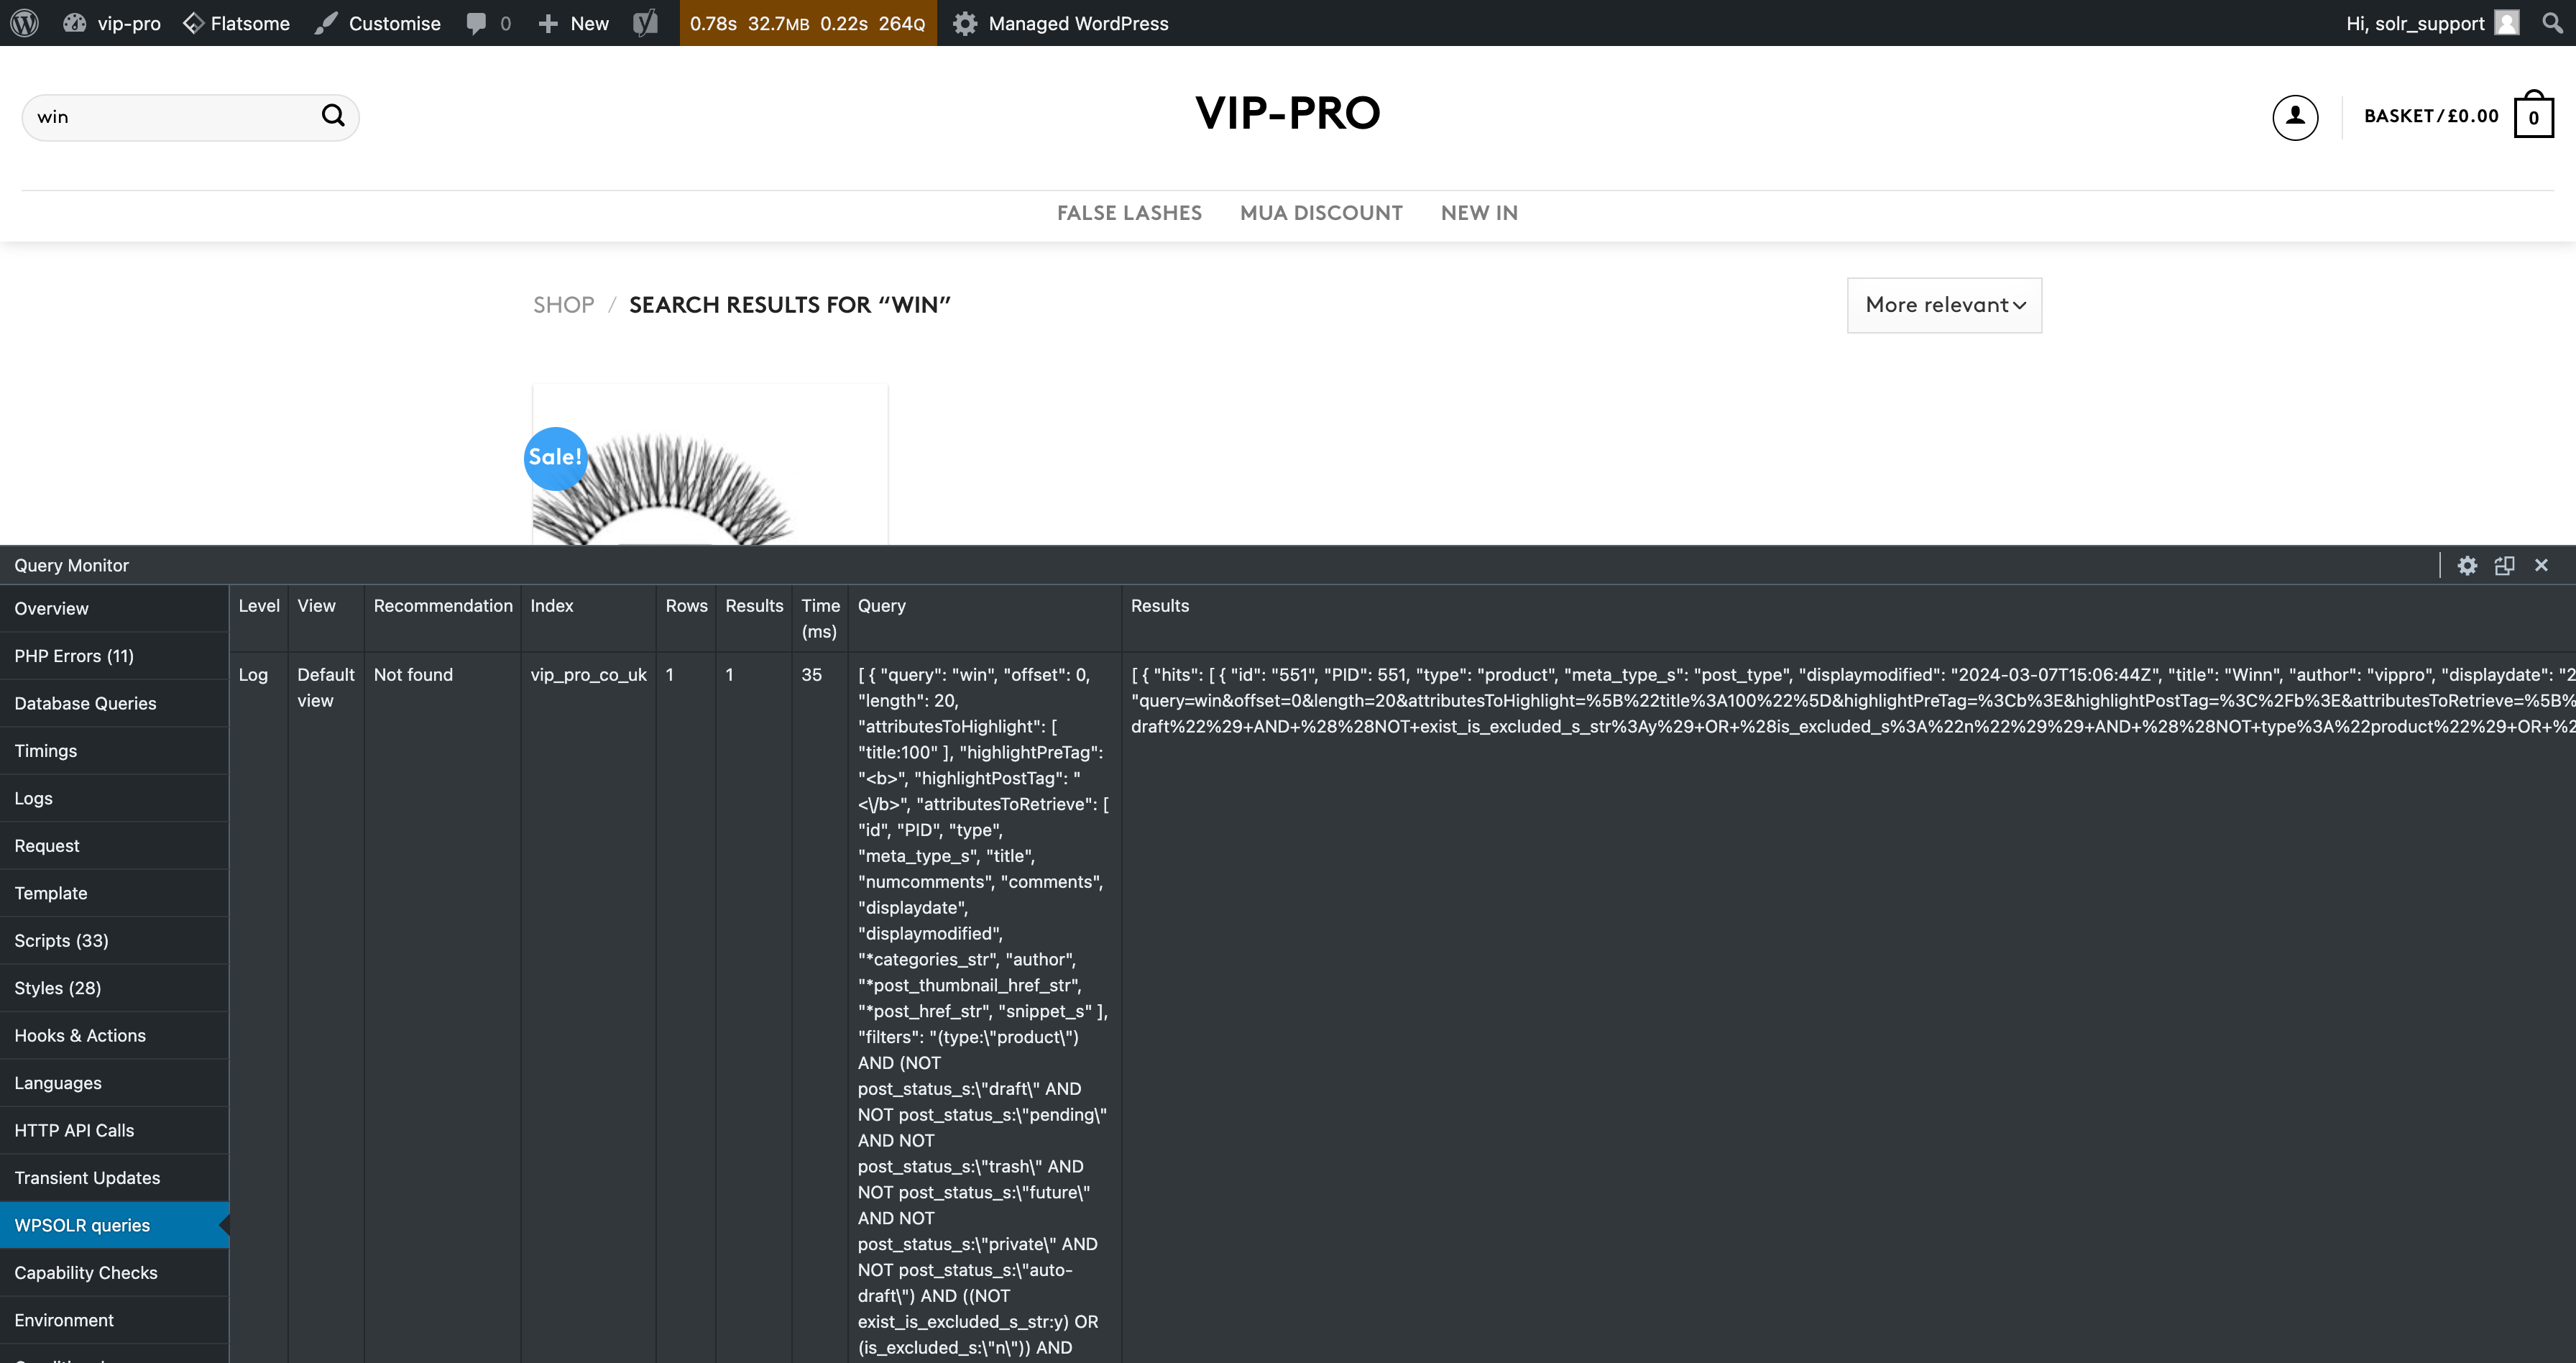This screenshot has height=1363, width=2576.
Task: Open the lash product thumbnail
Action: (710, 465)
